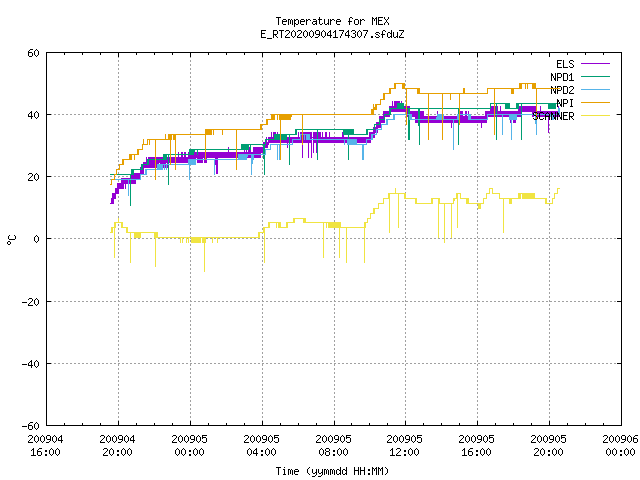
Task: Click the purple ELS legend line sample
Action: [595, 64]
